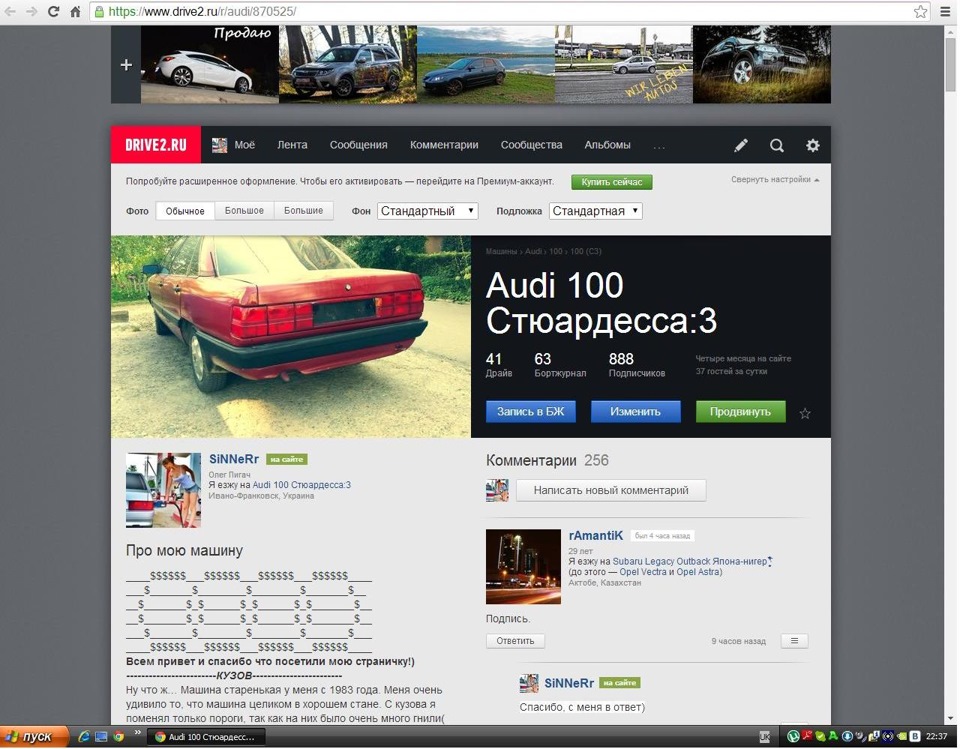Click the red Audi 100 main photo
Screen dimensions: 960x749
click(291, 336)
